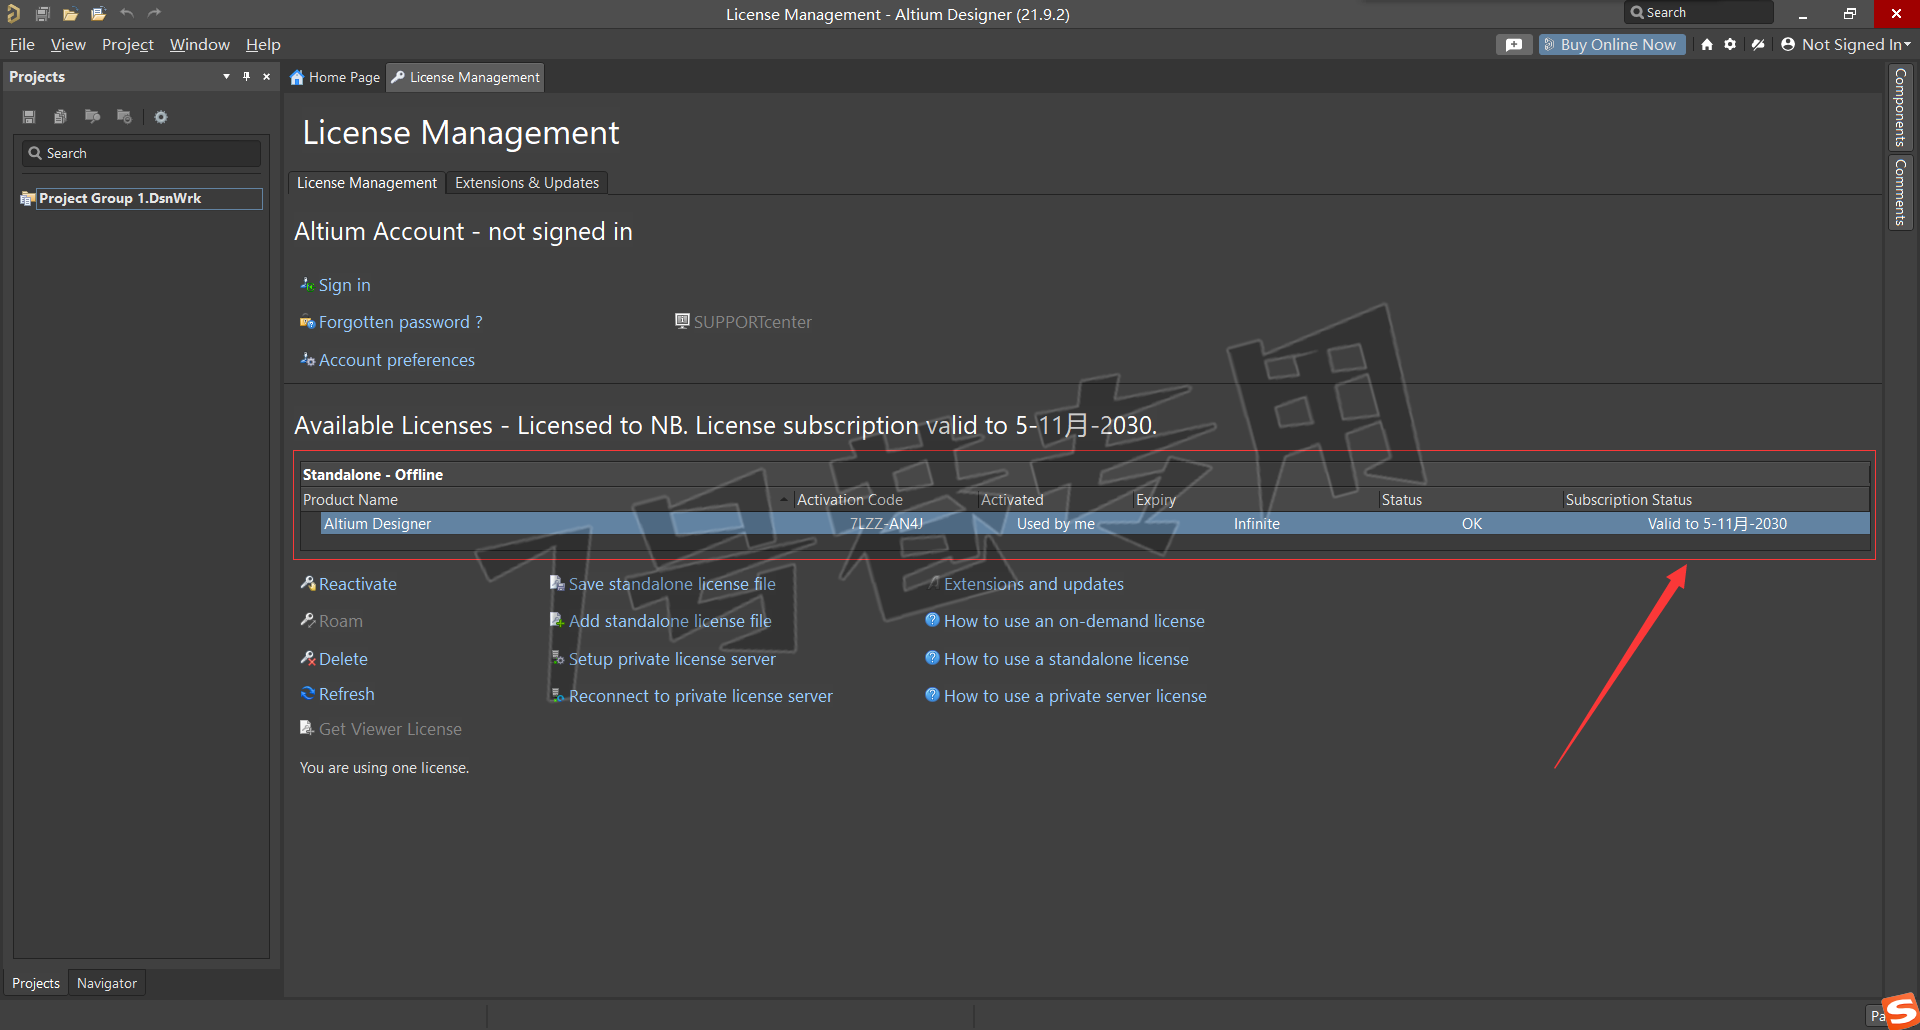
Task: Click the Altium Designer logo icon
Action: click(13, 14)
